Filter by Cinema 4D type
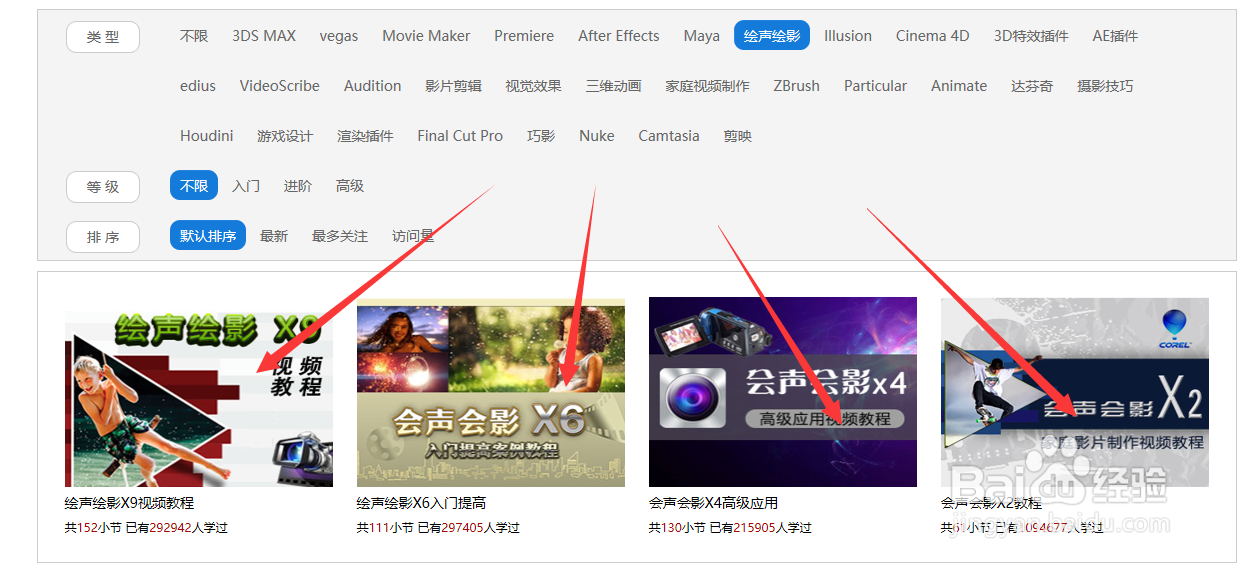The width and height of the screenshot is (1238, 566). [x=933, y=36]
